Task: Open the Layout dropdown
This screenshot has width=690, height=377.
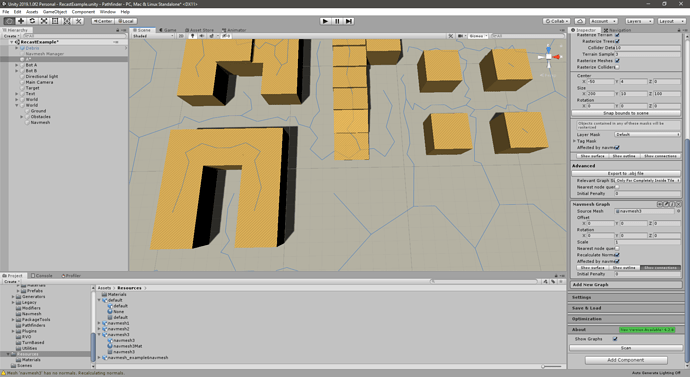Action: click(671, 21)
